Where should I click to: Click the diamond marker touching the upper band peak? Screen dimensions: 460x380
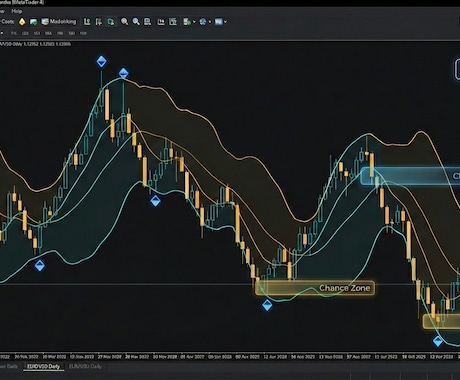point(123,73)
